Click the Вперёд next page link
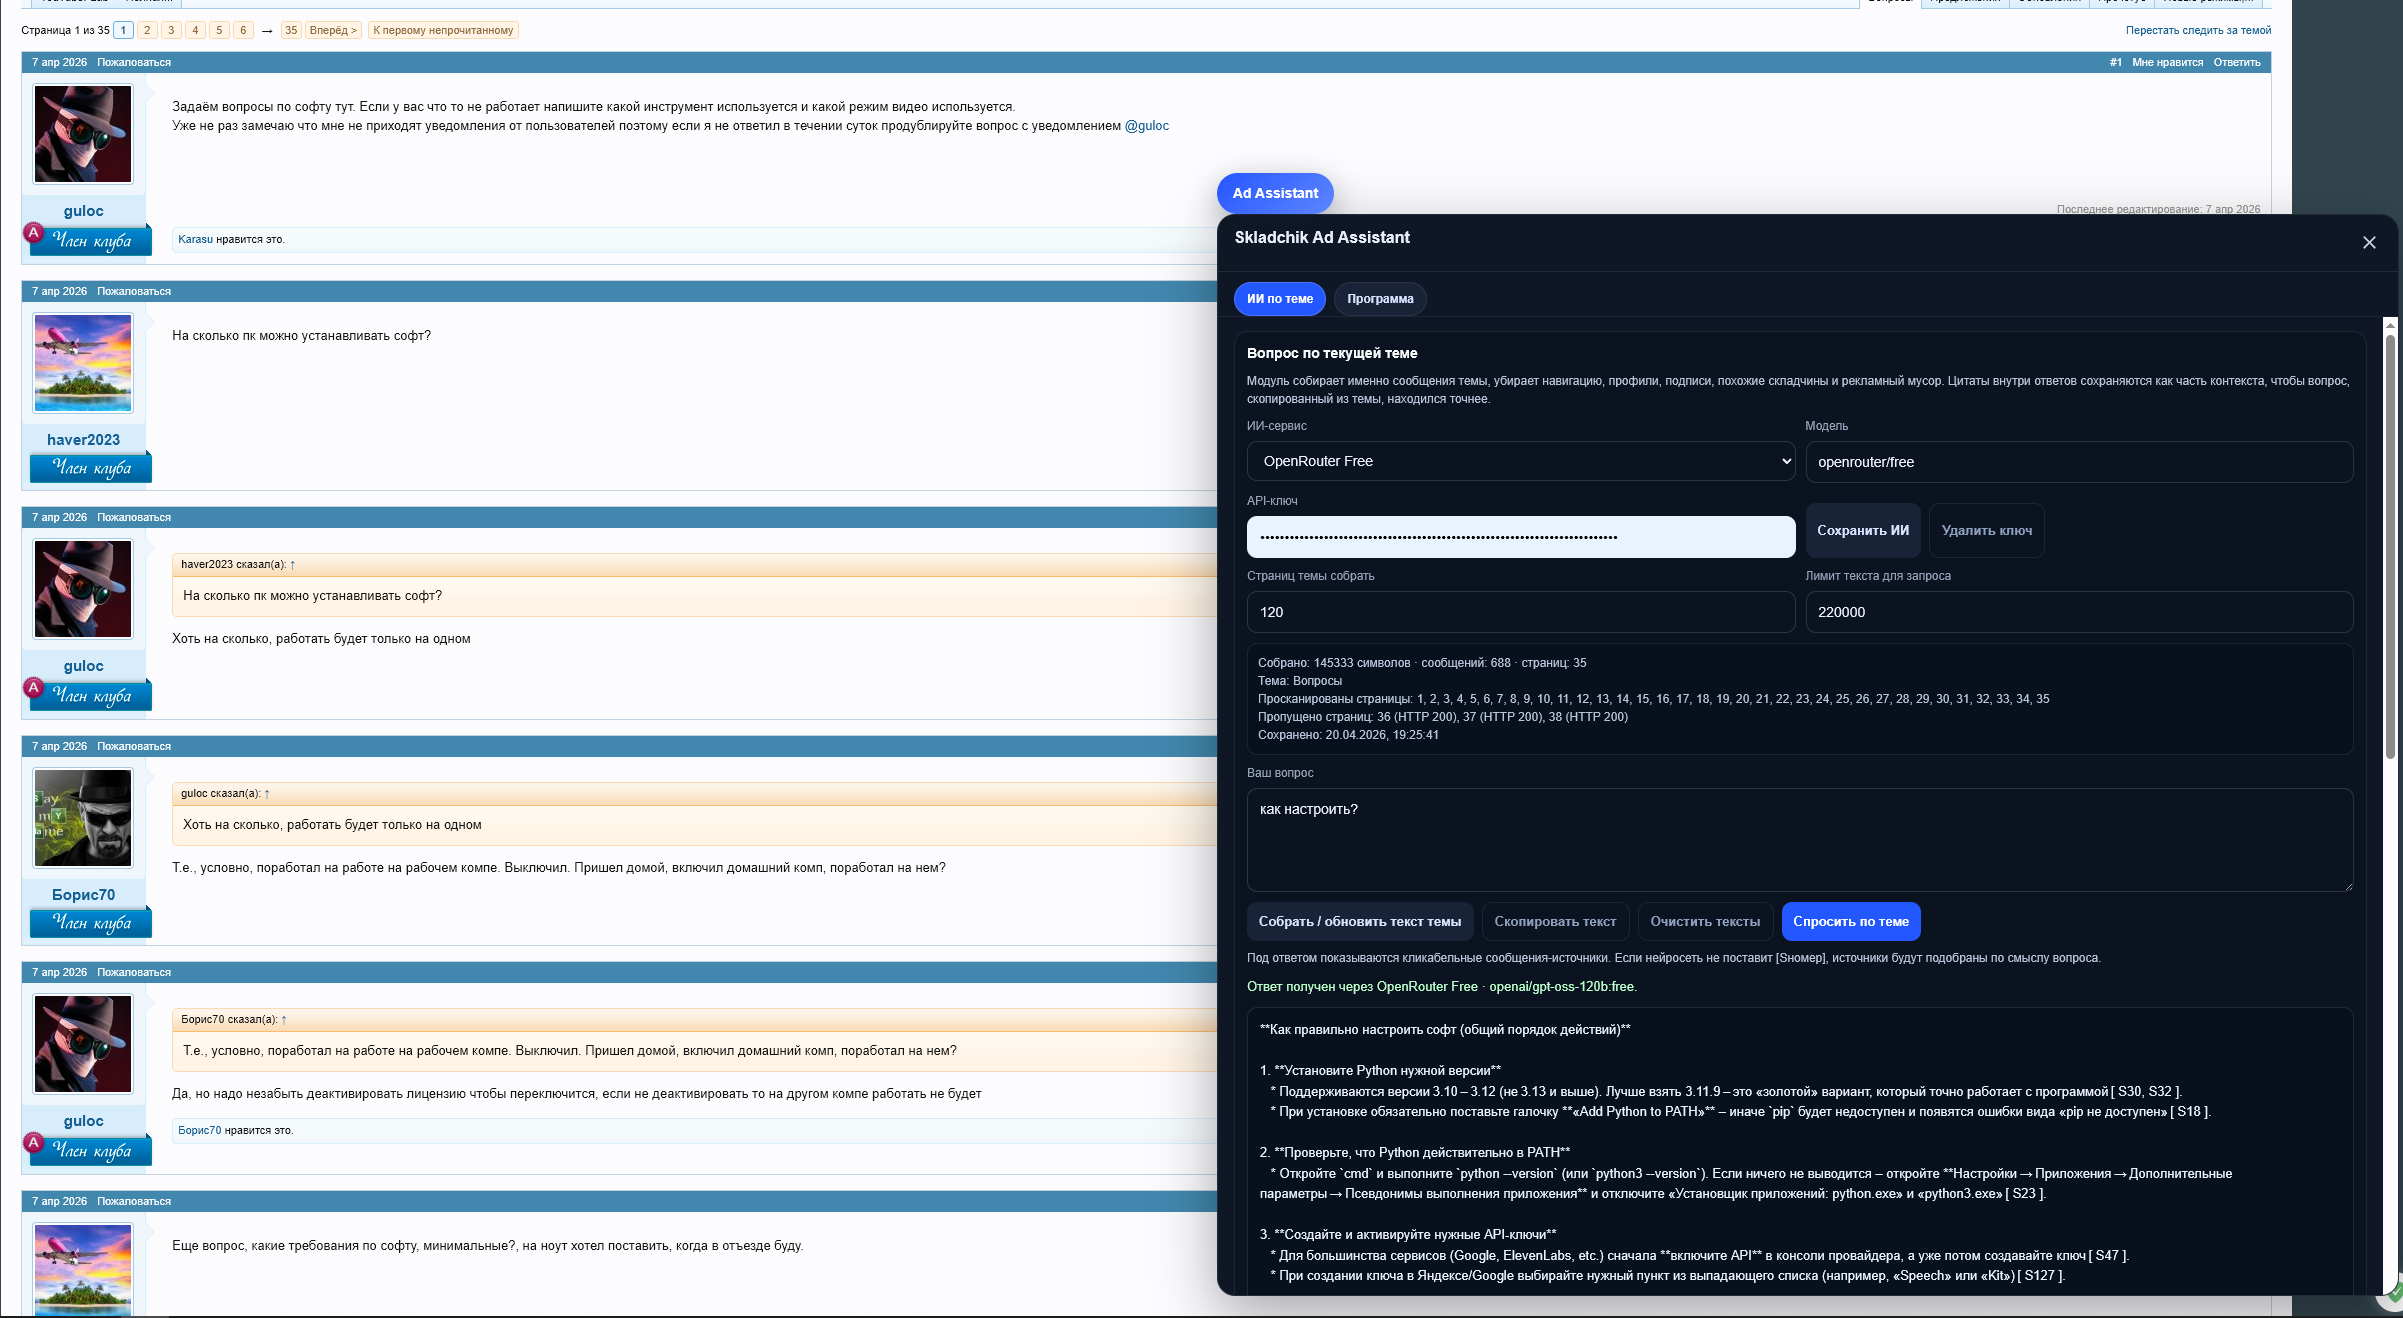 tap(333, 30)
